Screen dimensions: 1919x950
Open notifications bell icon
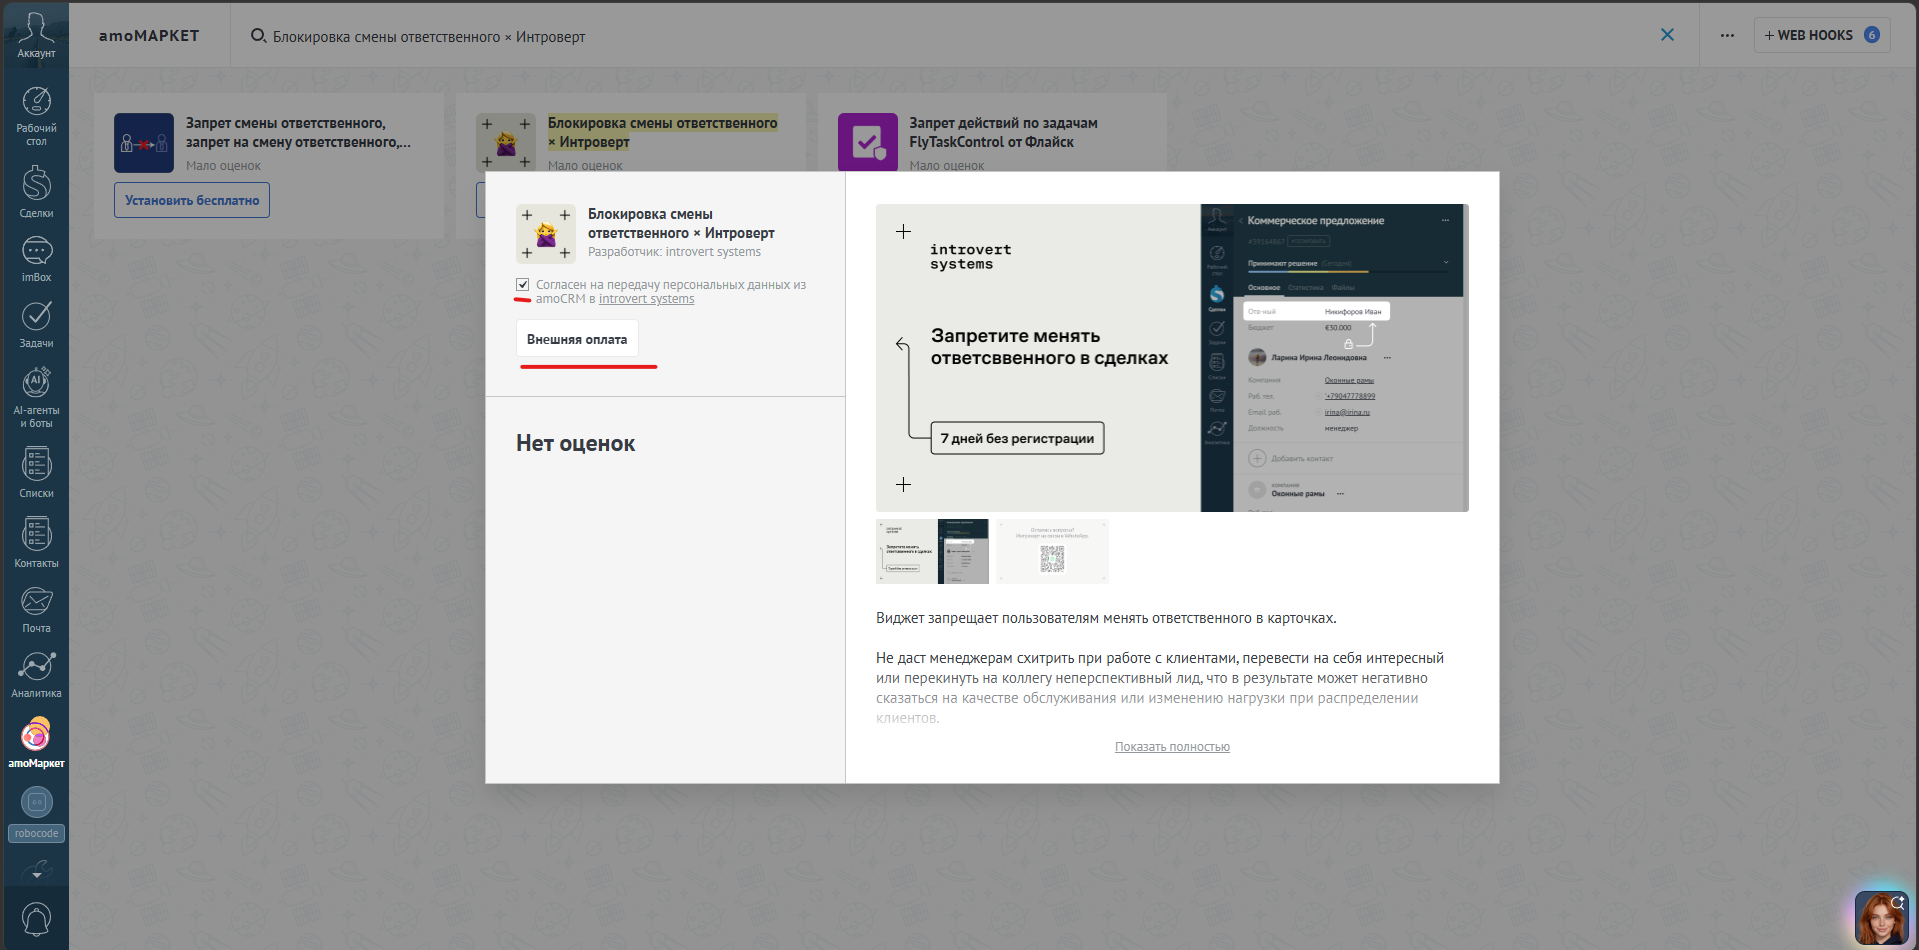click(x=36, y=919)
